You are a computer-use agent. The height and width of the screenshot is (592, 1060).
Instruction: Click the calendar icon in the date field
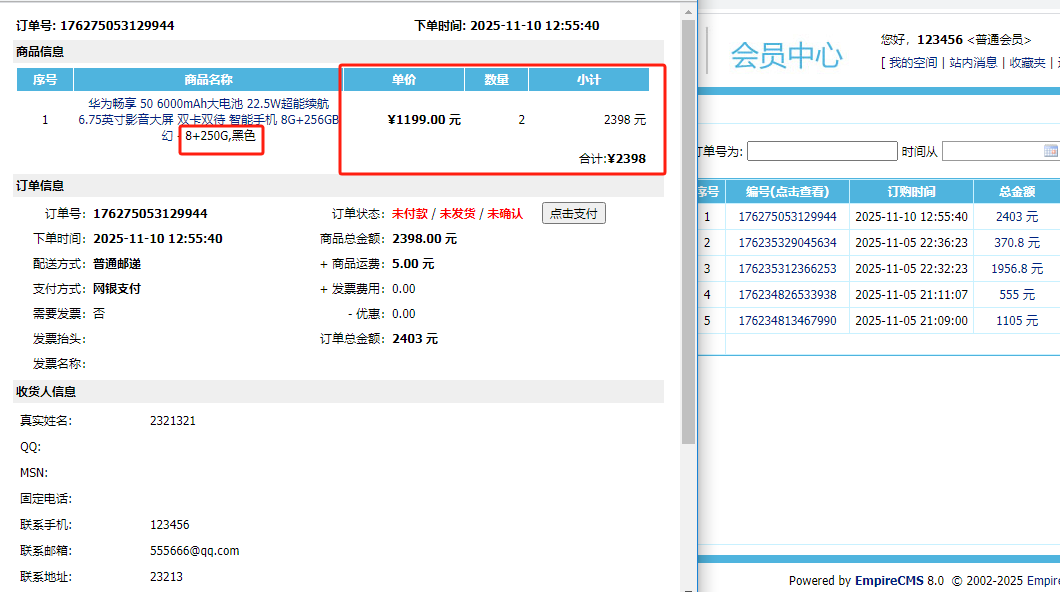tap(1051, 151)
